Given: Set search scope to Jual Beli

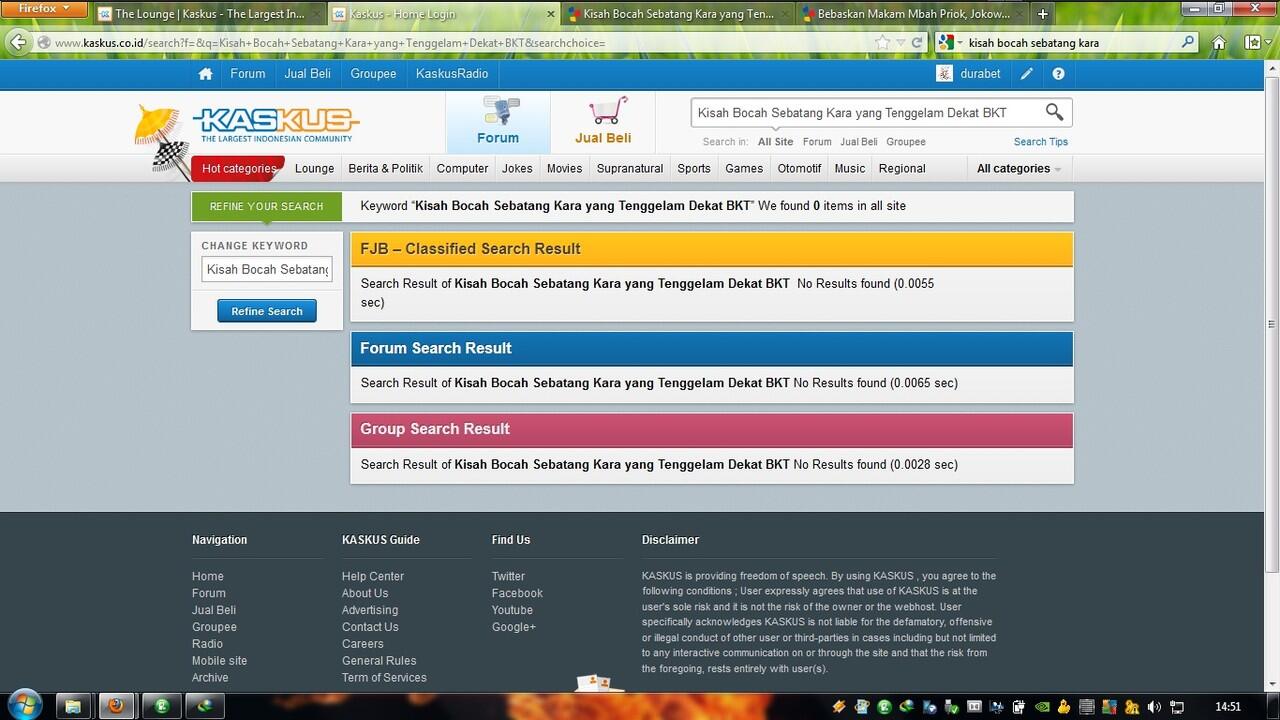Looking at the screenshot, I should coord(859,142).
